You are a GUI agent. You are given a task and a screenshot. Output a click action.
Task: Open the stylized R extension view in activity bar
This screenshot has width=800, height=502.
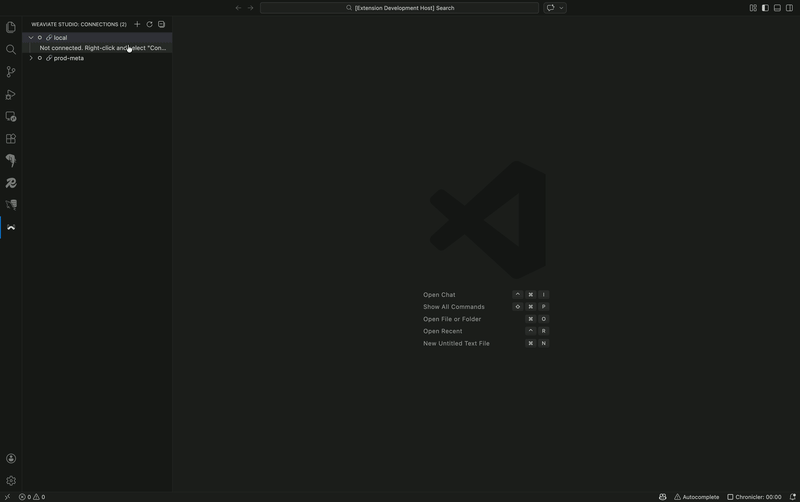click(11, 183)
